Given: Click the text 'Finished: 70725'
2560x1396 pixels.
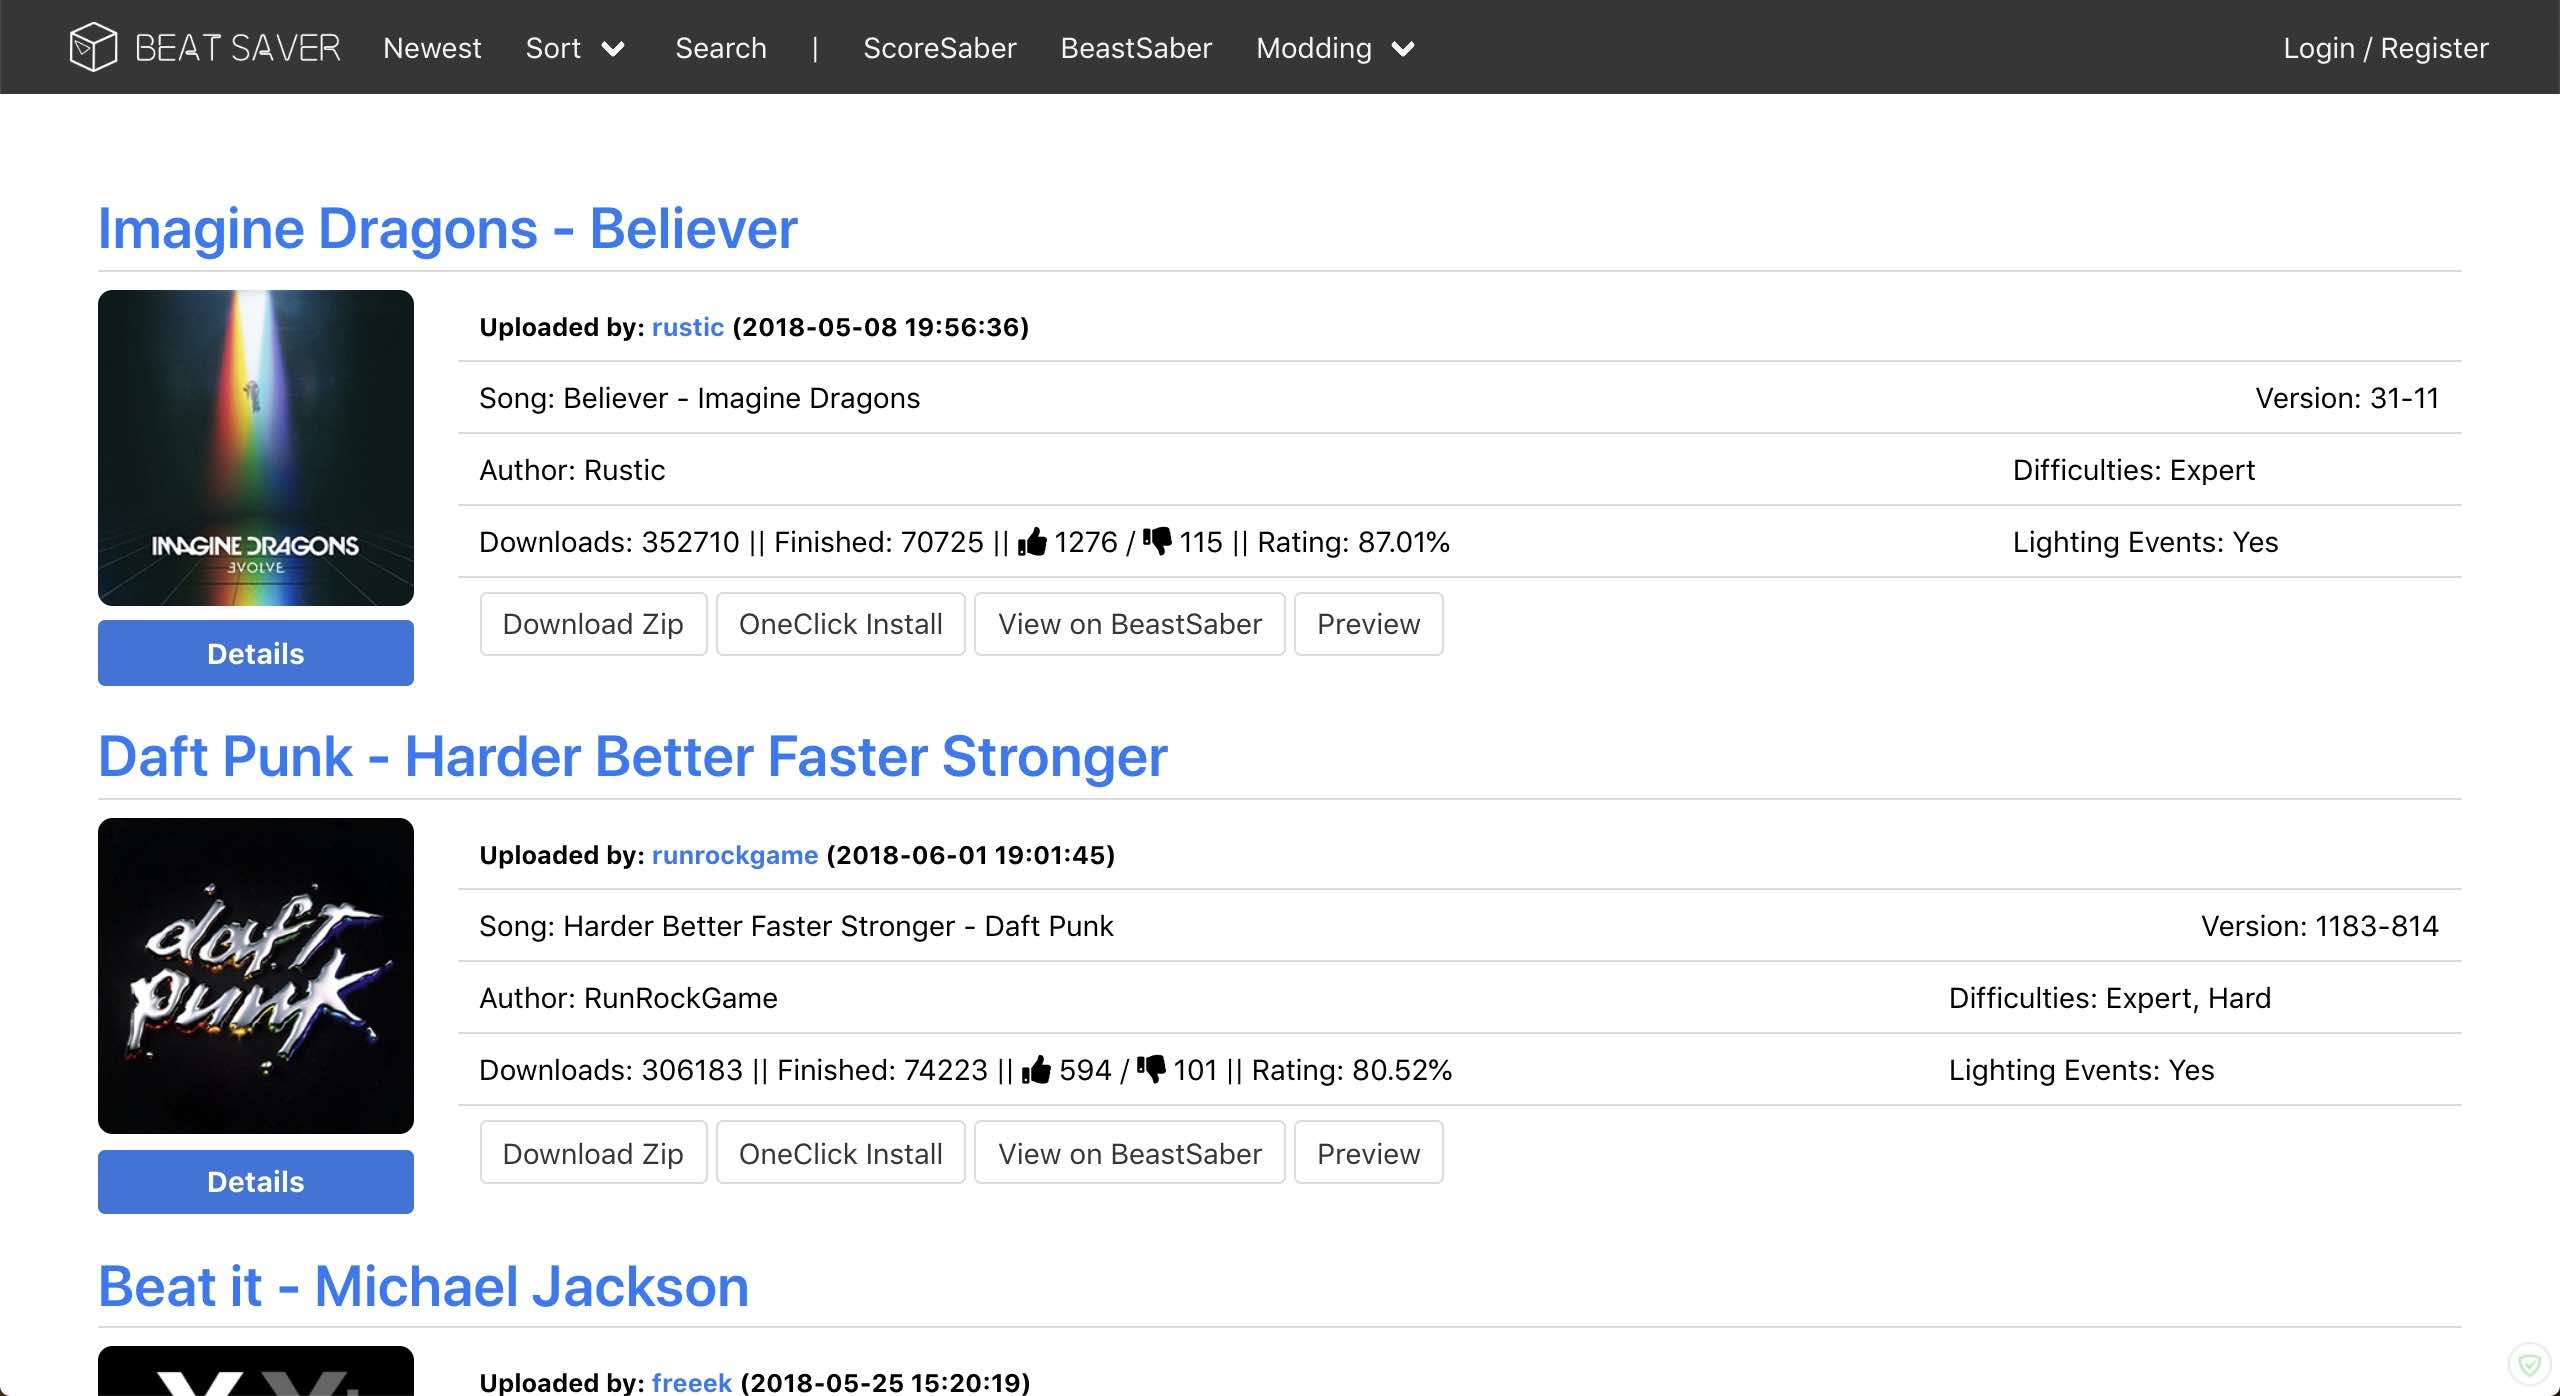Looking at the screenshot, I should 879,542.
